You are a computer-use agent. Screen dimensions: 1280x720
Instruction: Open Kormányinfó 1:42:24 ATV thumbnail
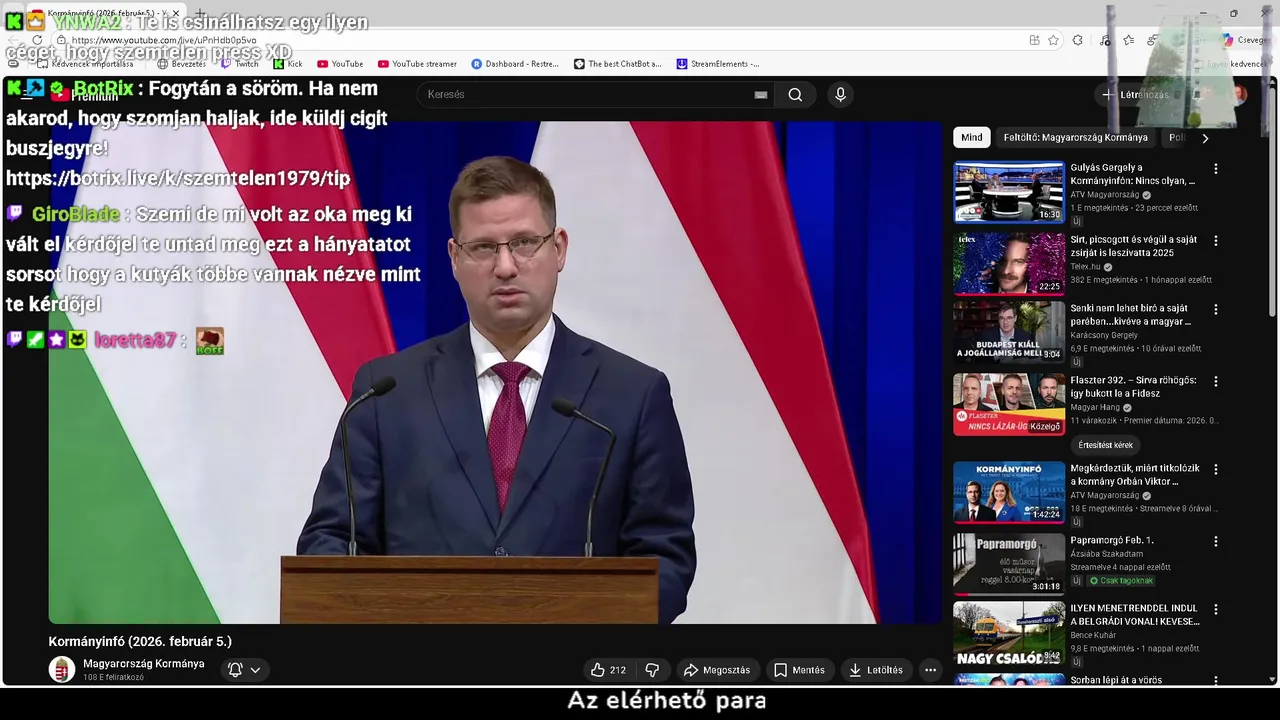coord(1008,492)
